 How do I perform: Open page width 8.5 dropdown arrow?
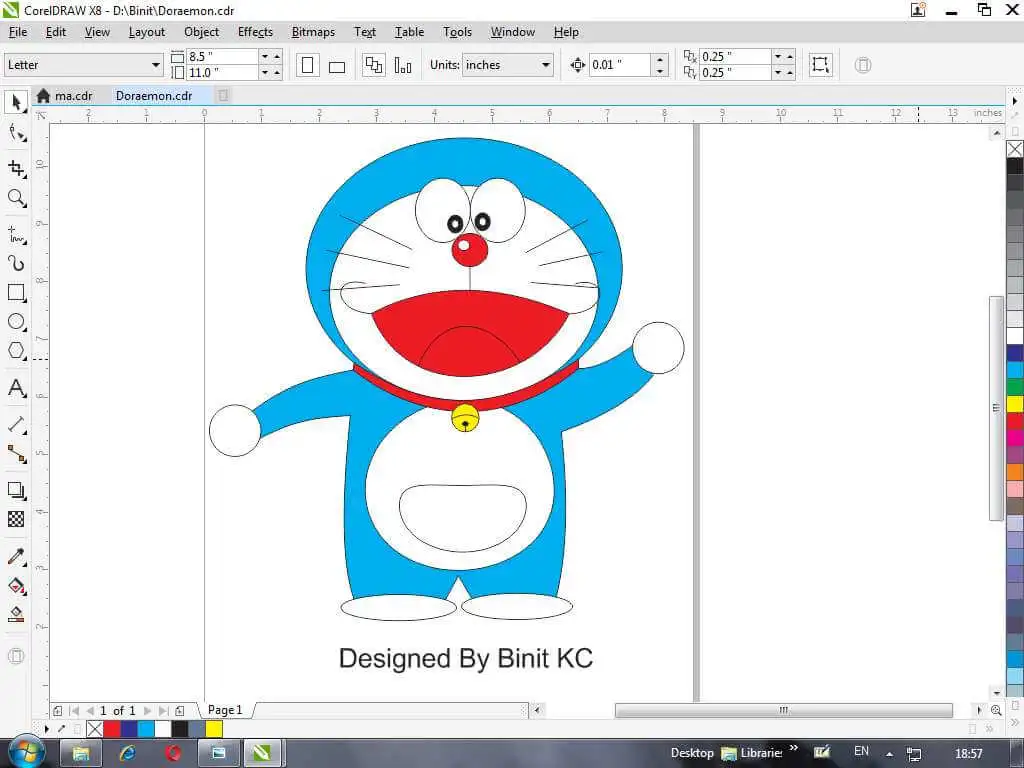point(264,57)
